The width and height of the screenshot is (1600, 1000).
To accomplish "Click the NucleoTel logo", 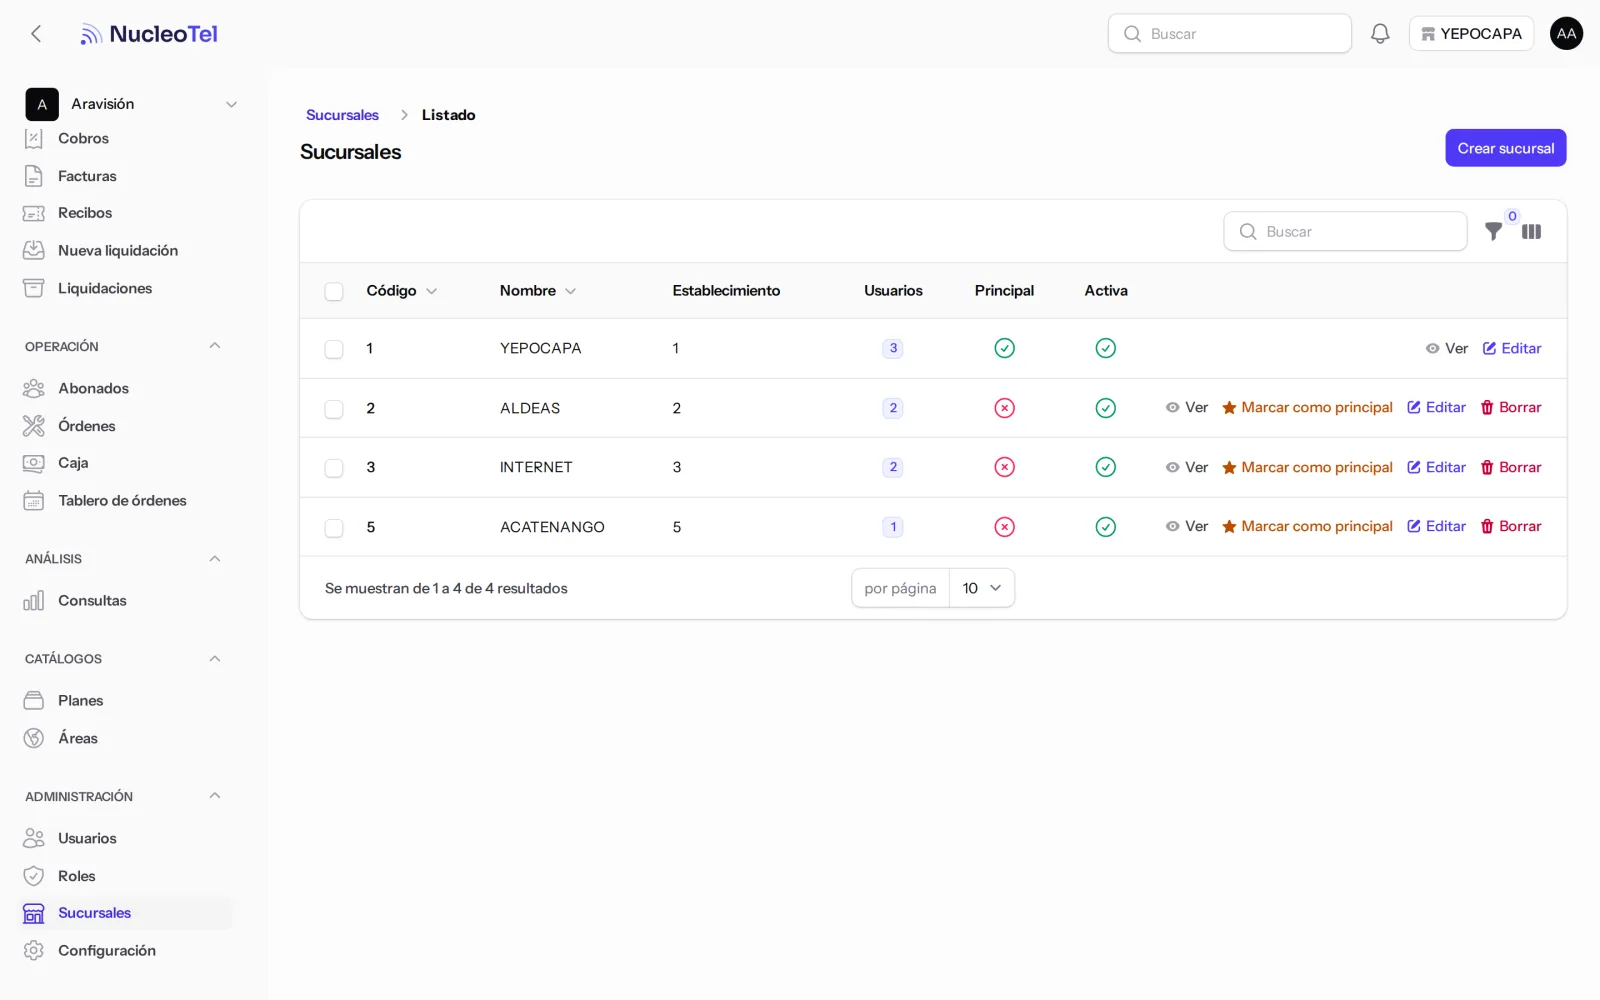I will tap(149, 34).
